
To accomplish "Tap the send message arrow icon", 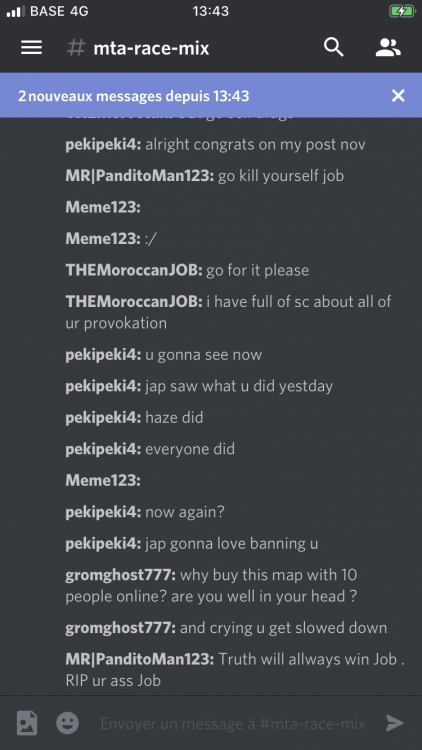I will pos(395,723).
